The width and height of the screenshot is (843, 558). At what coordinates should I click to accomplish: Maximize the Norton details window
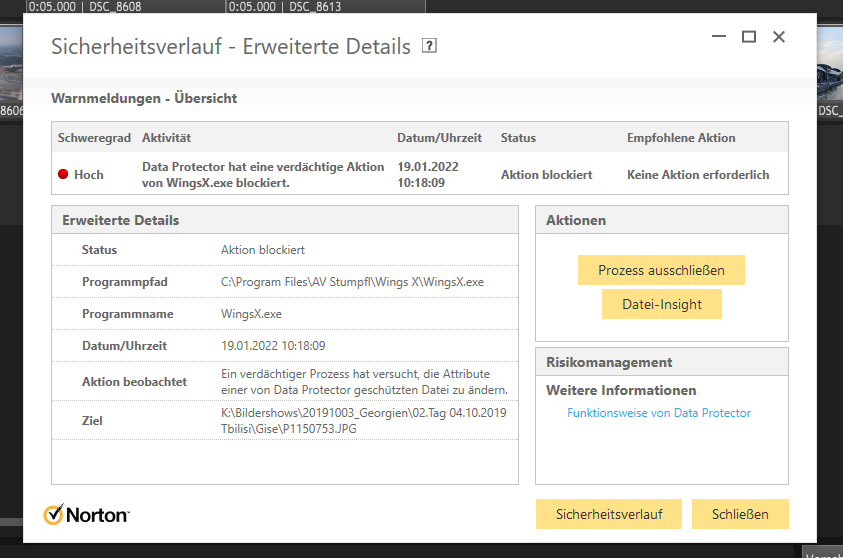749,37
